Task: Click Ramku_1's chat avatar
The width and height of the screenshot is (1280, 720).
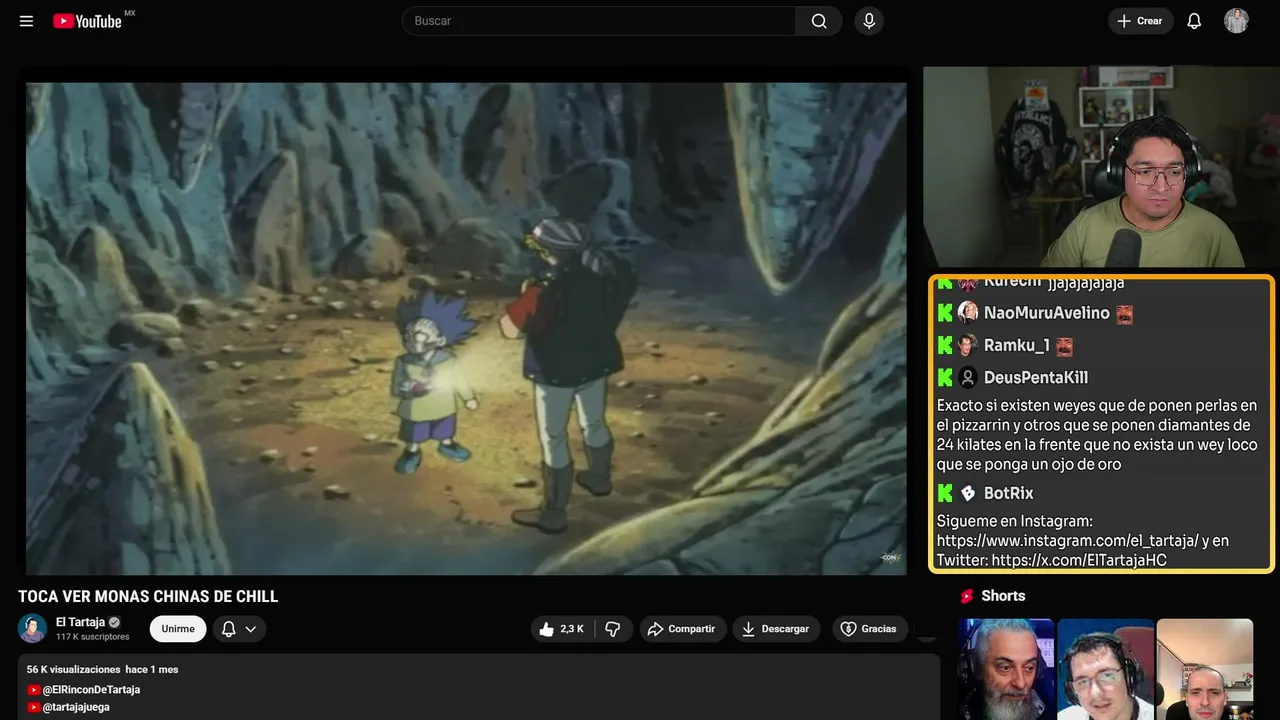Action: click(968, 346)
